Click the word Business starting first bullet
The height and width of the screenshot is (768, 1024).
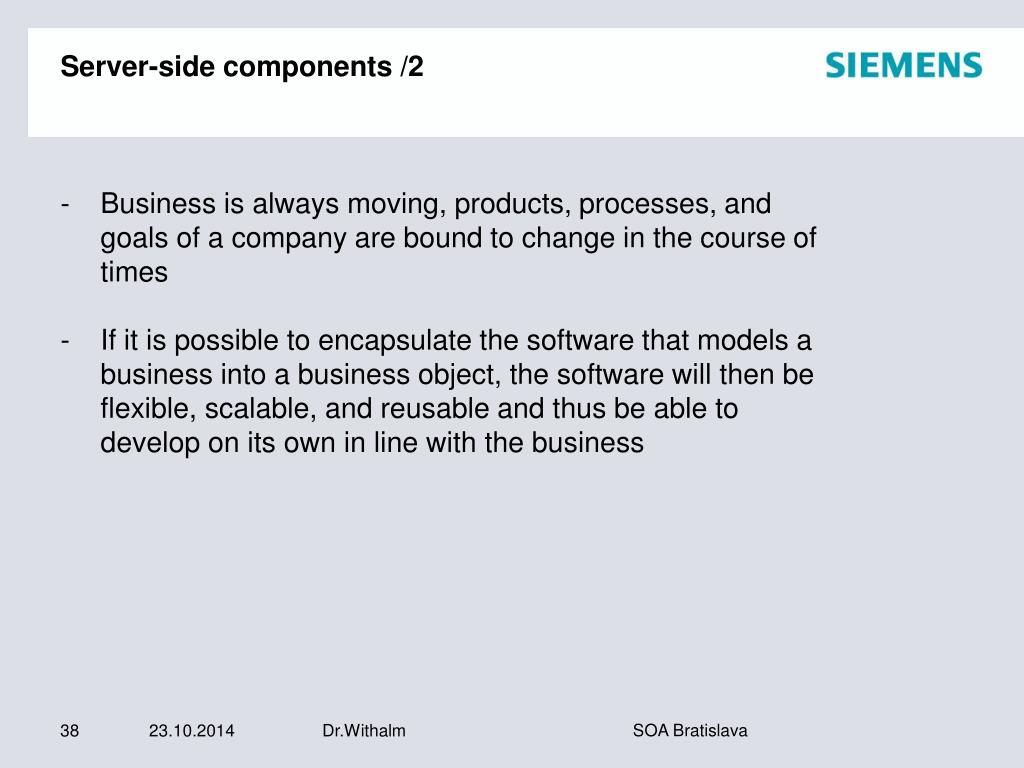point(157,204)
